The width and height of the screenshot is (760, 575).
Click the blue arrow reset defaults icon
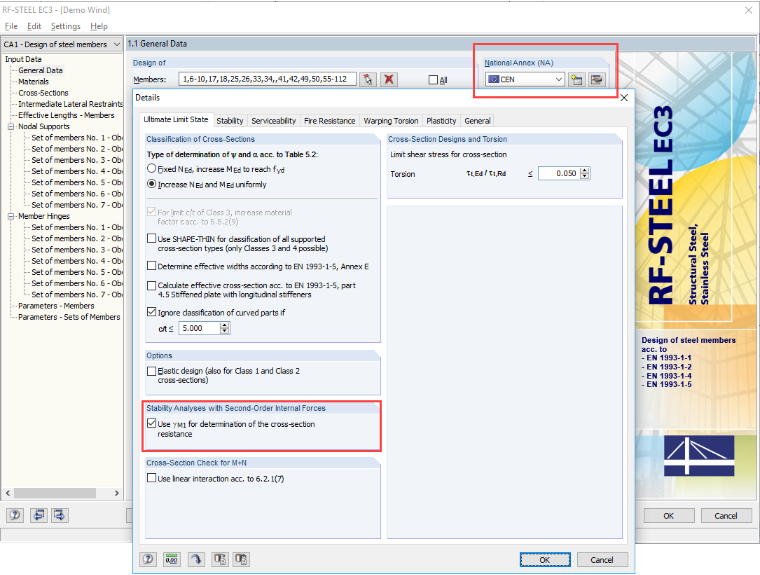tap(196, 559)
